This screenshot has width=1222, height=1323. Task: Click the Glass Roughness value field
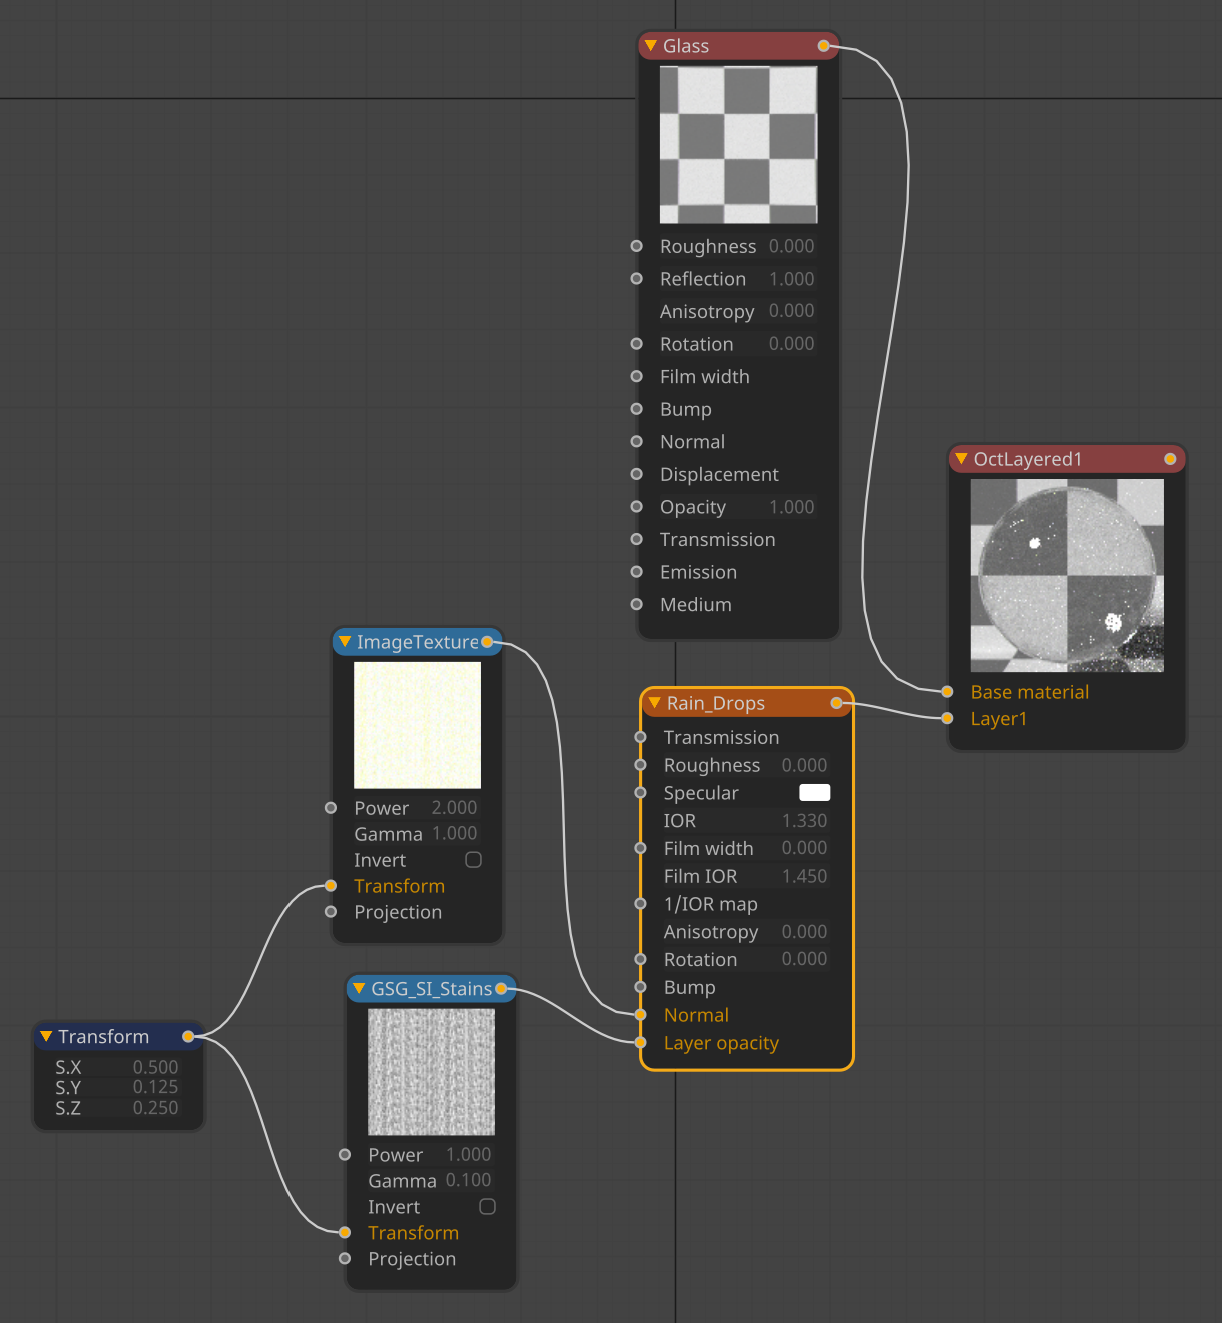[x=791, y=246]
